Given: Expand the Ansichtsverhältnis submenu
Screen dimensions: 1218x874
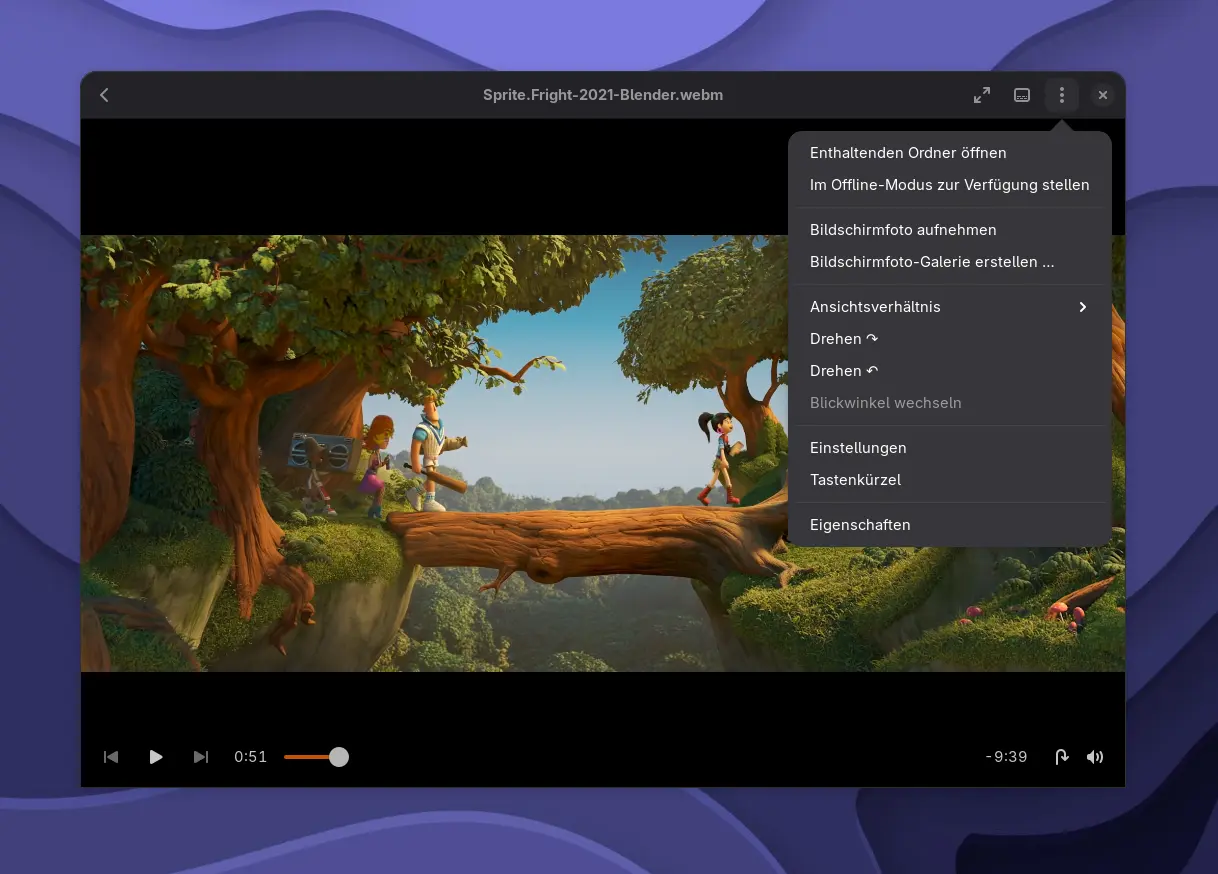Looking at the screenshot, I should pyautogui.click(x=948, y=307).
